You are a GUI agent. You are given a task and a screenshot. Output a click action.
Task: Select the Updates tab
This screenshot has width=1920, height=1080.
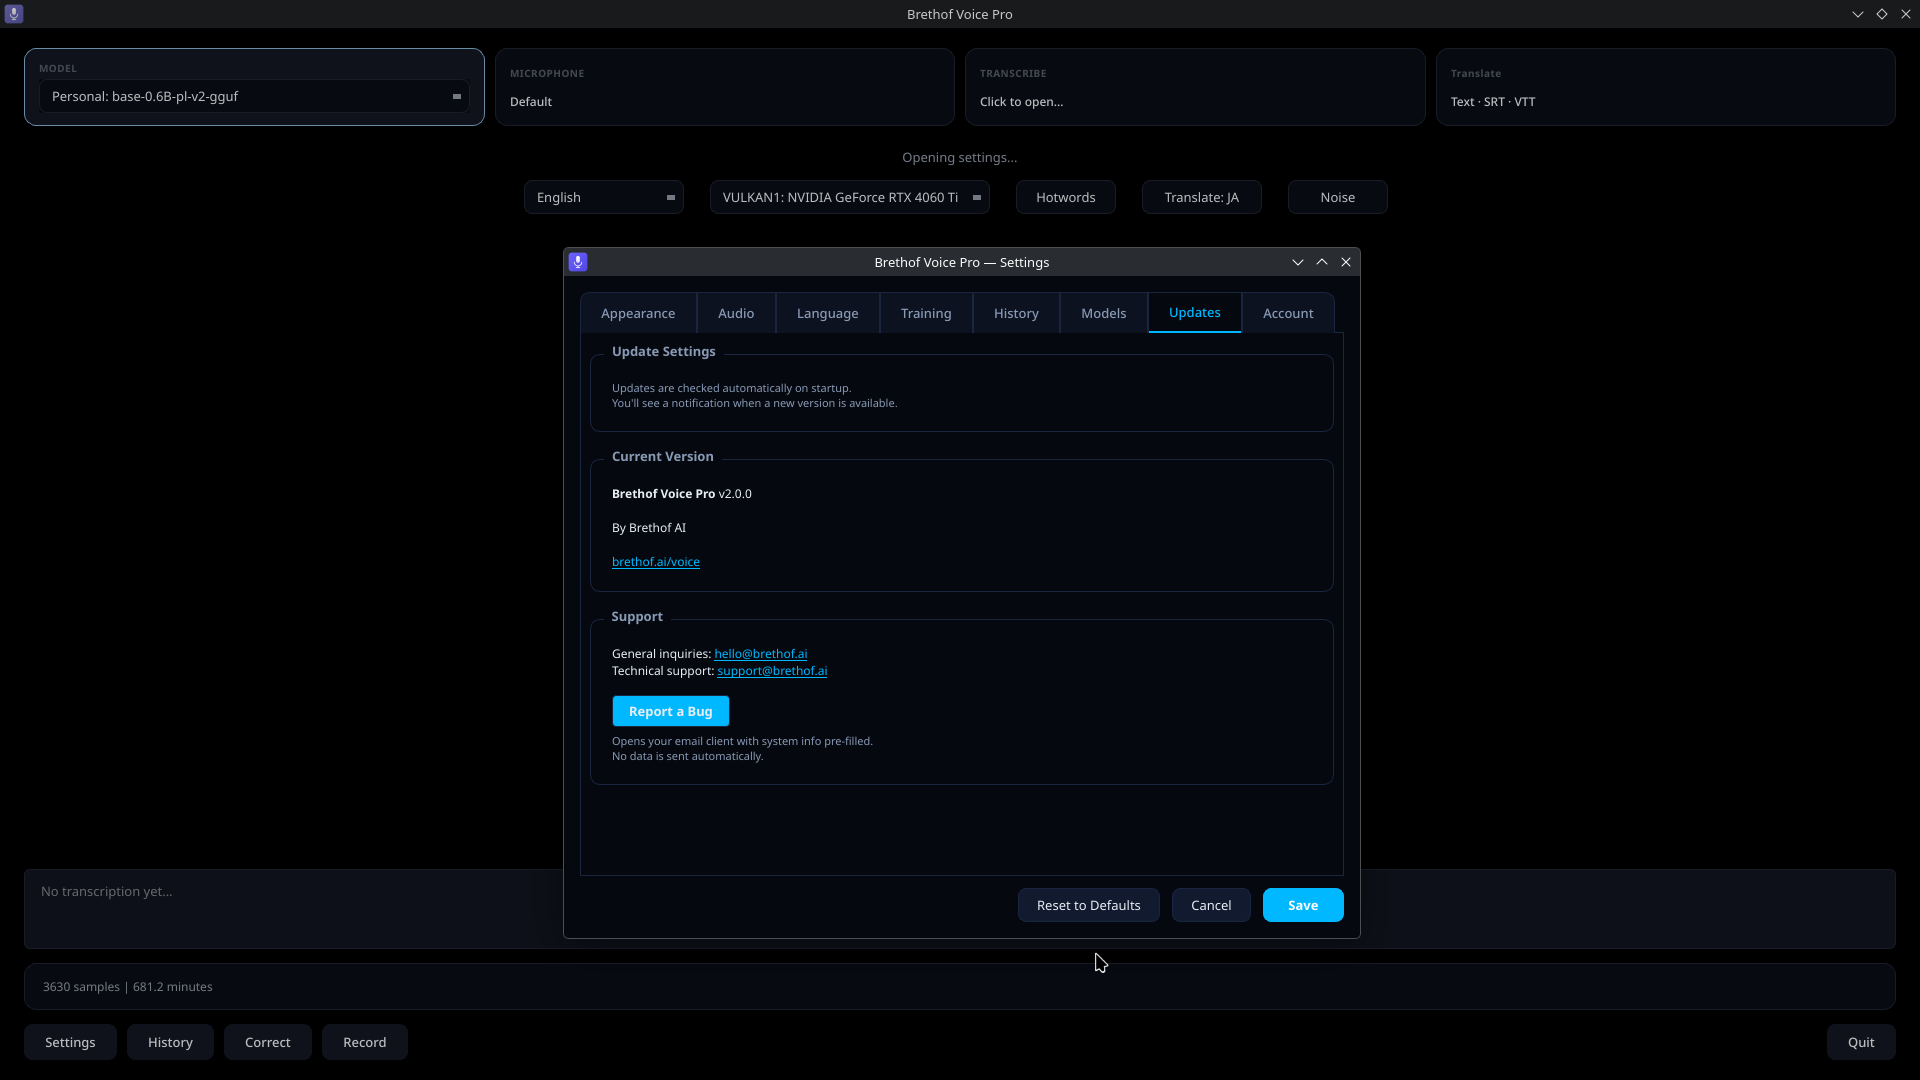pos(1194,313)
